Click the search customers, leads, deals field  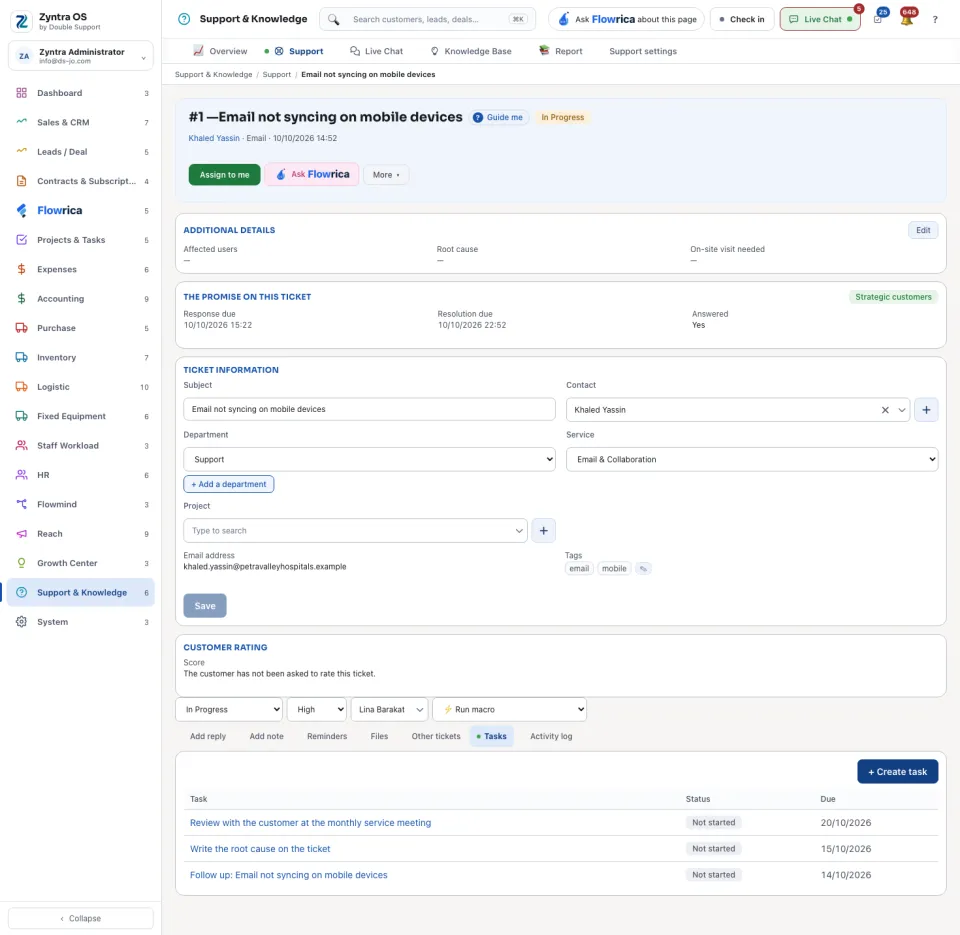[427, 20]
